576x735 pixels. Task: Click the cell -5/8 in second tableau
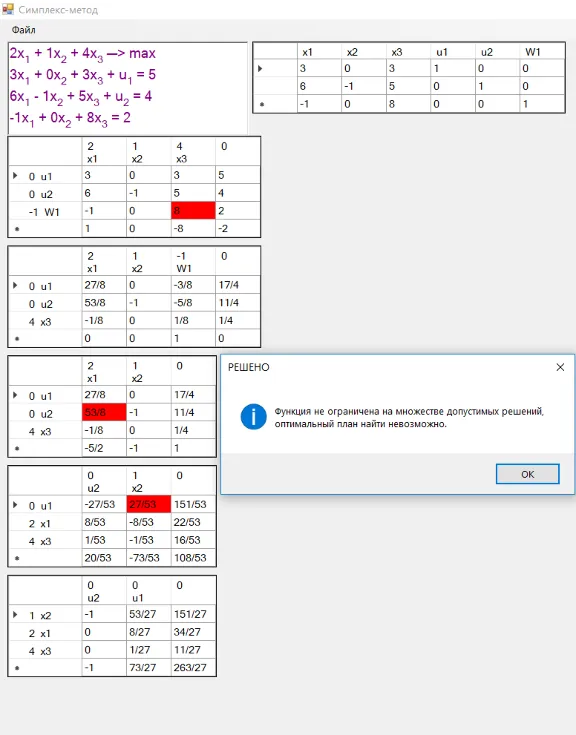click(193, 302)
